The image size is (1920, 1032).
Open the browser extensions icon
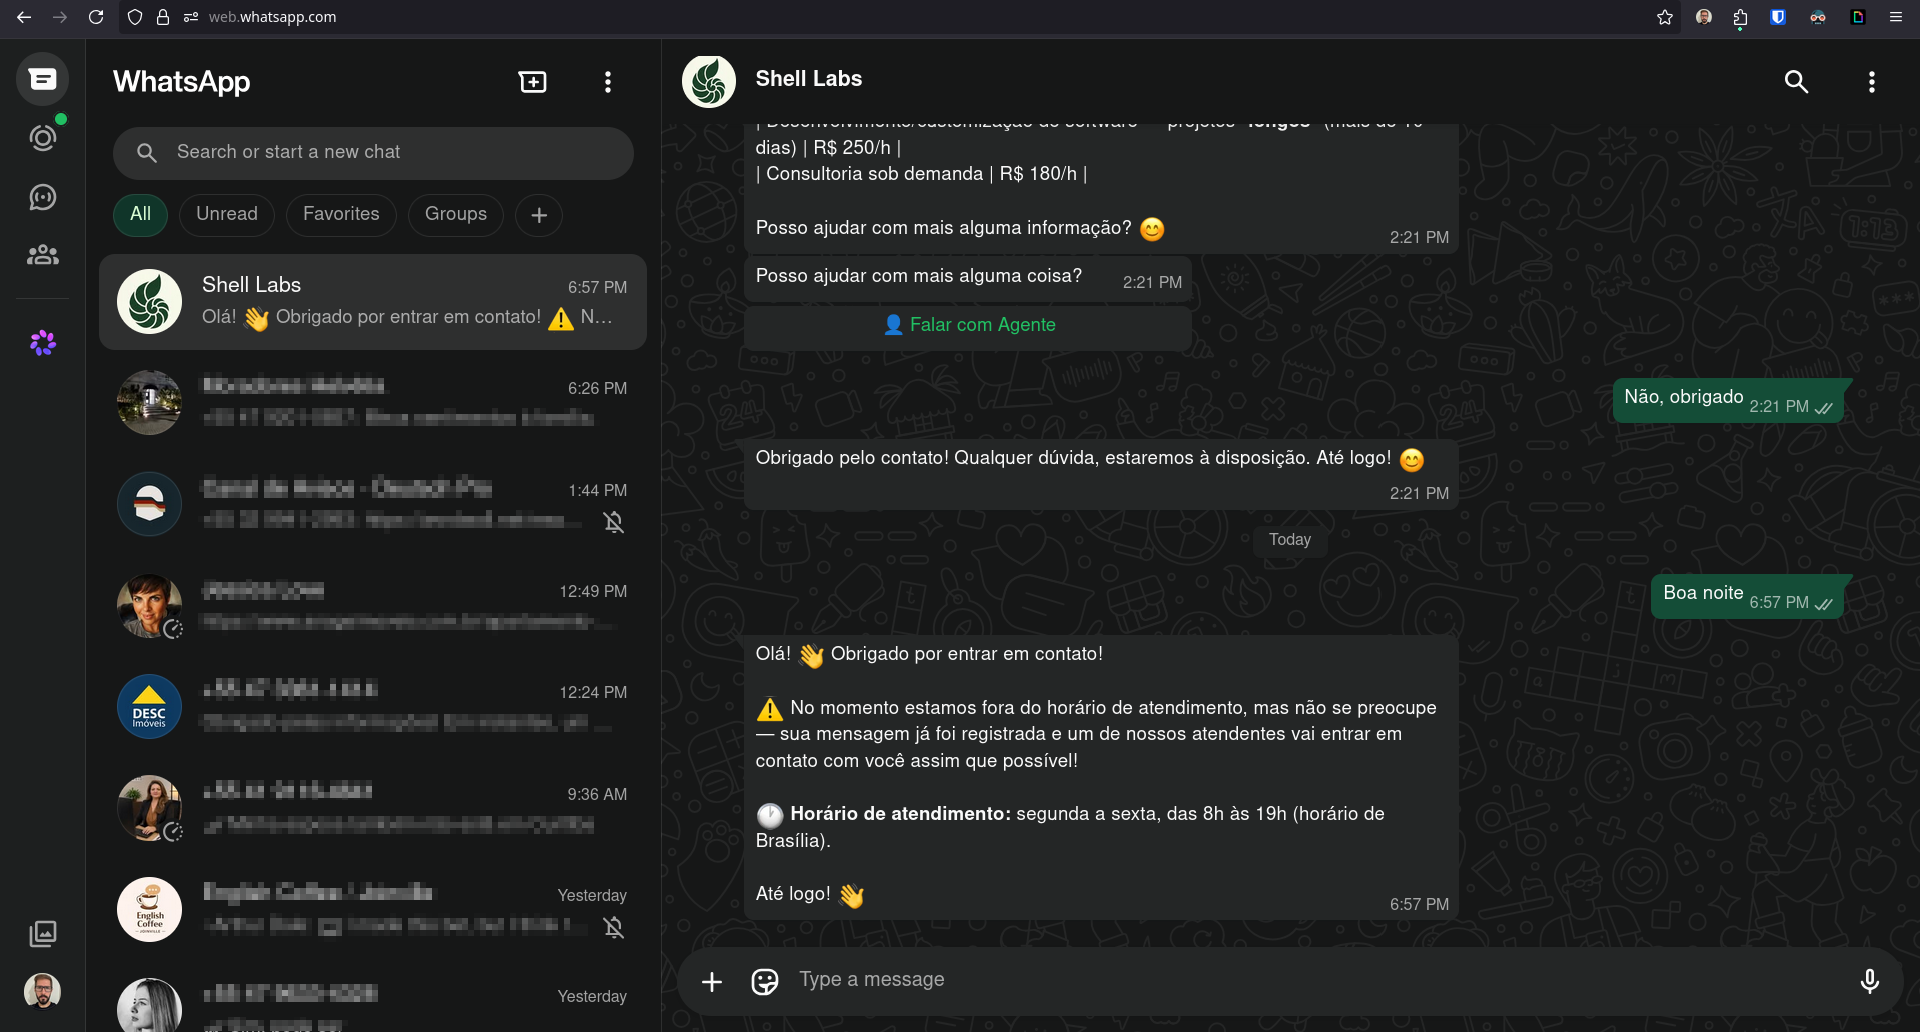1740,17
